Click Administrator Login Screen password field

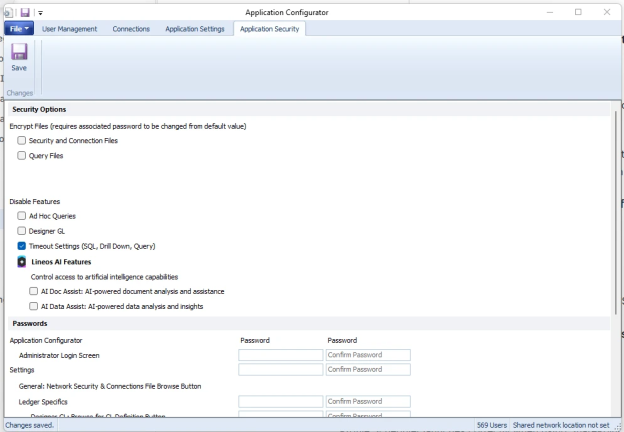click(x=280, y=355)
